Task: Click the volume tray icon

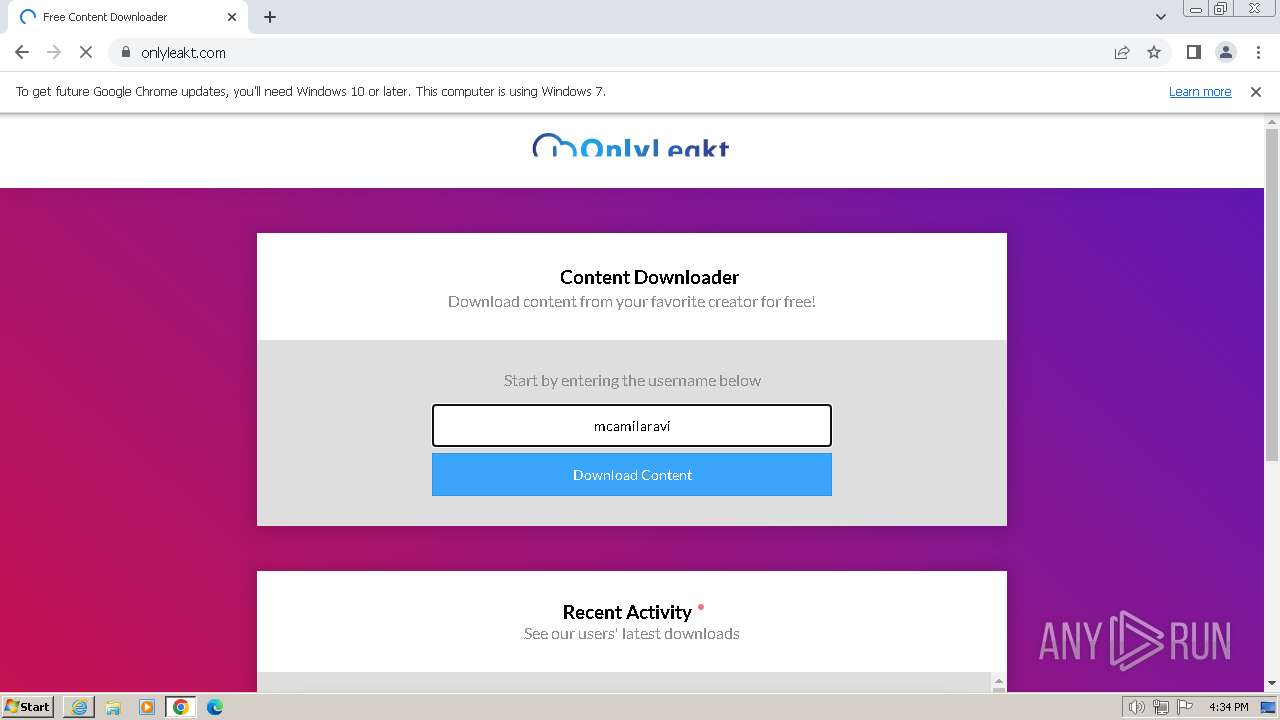Action: pos(1137,707)
